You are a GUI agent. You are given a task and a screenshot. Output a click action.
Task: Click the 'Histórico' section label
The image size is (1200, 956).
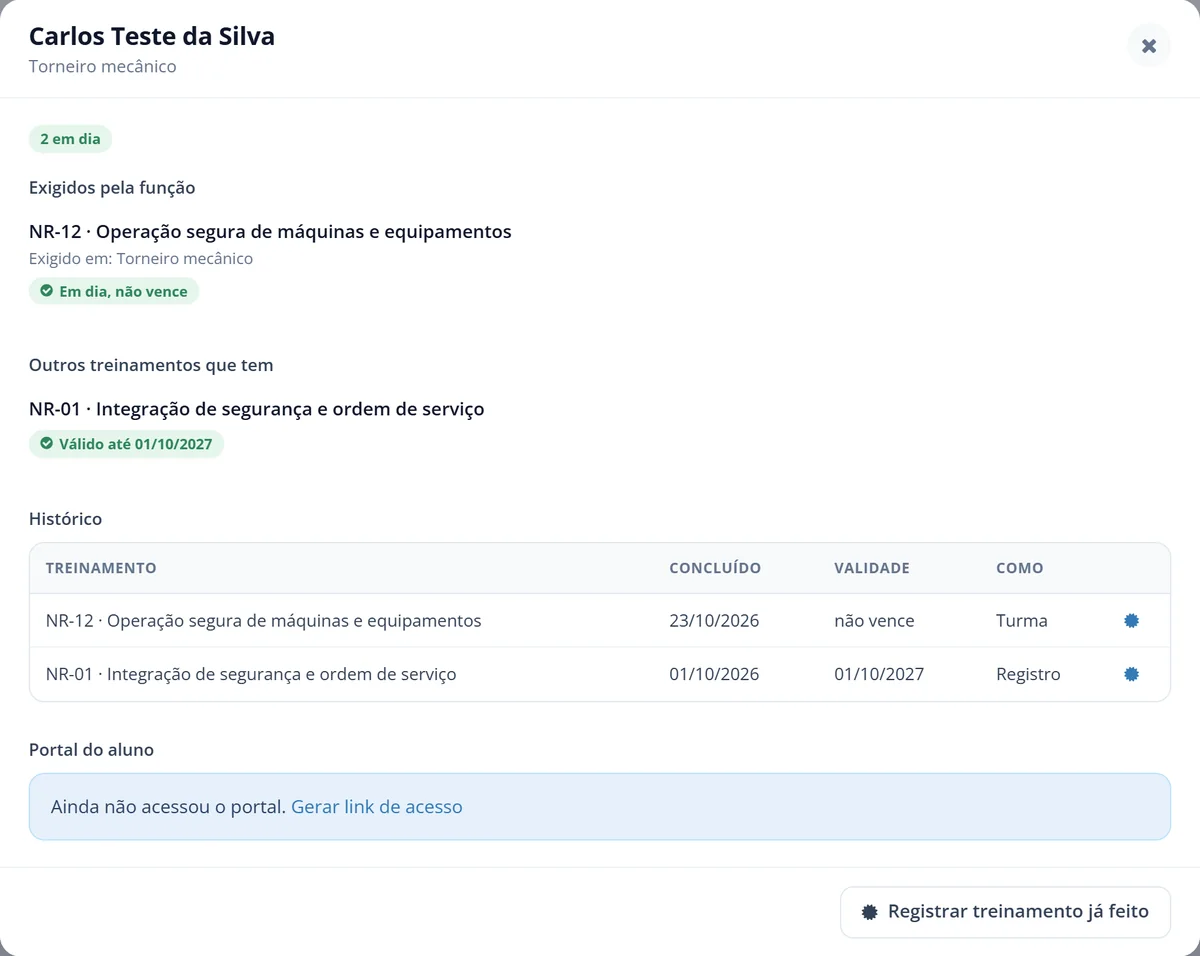(x=65, y=519)
